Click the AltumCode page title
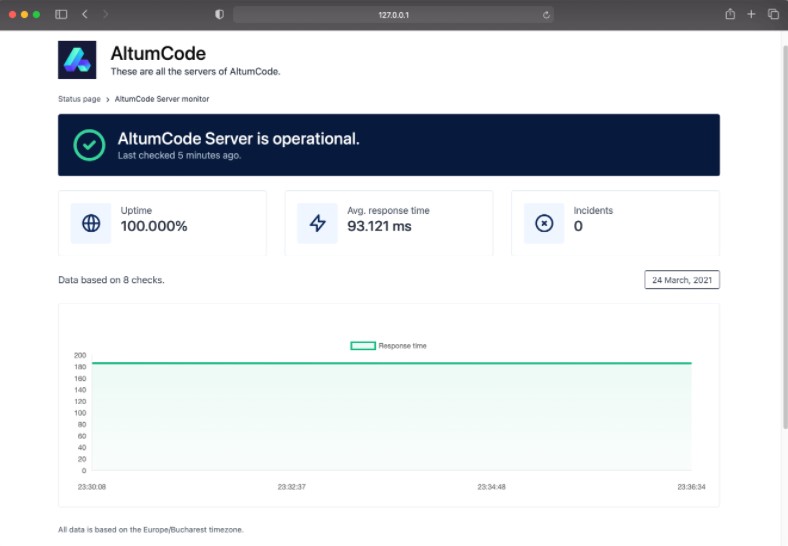The height and width of the screenshot is (546, 788). click(x=158, y=53)
